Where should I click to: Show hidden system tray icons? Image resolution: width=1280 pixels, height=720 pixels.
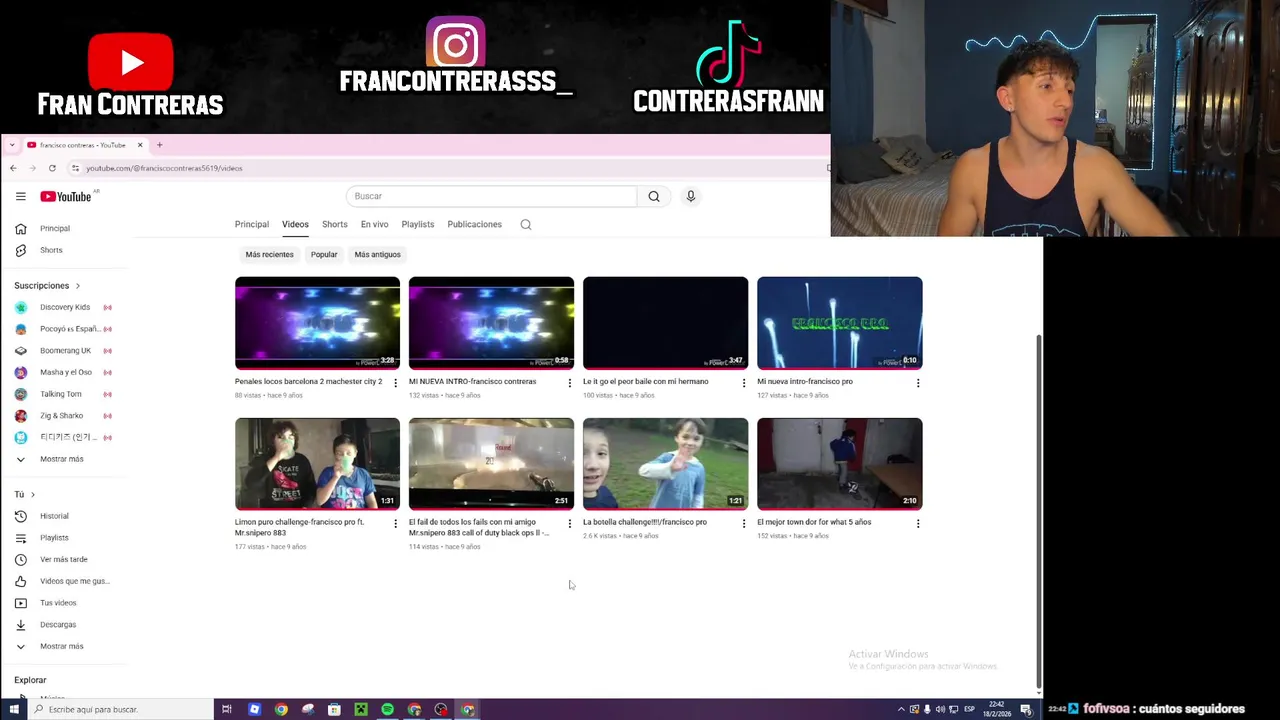[901, 709]
